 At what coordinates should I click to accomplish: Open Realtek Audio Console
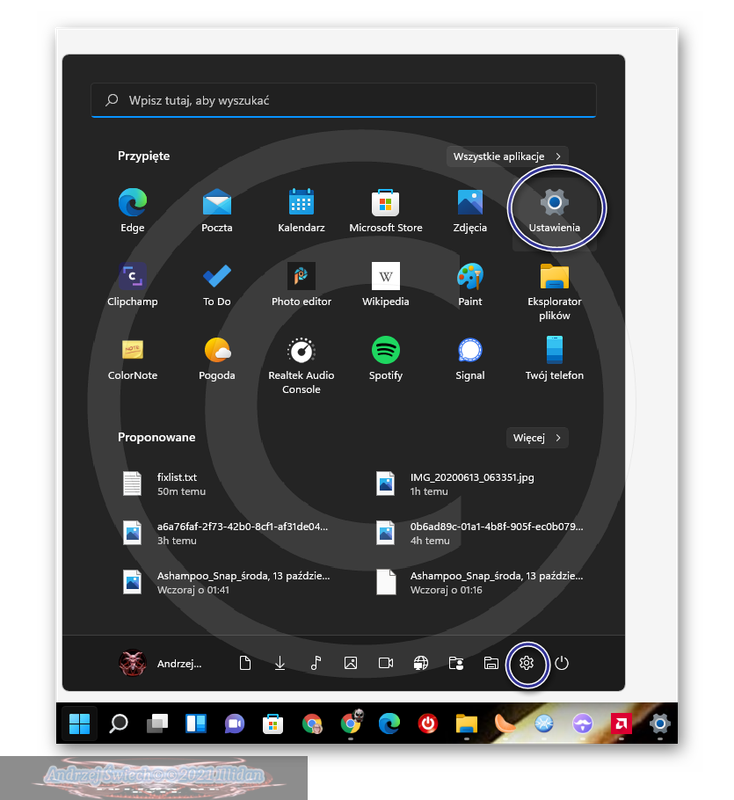point(301,365)
